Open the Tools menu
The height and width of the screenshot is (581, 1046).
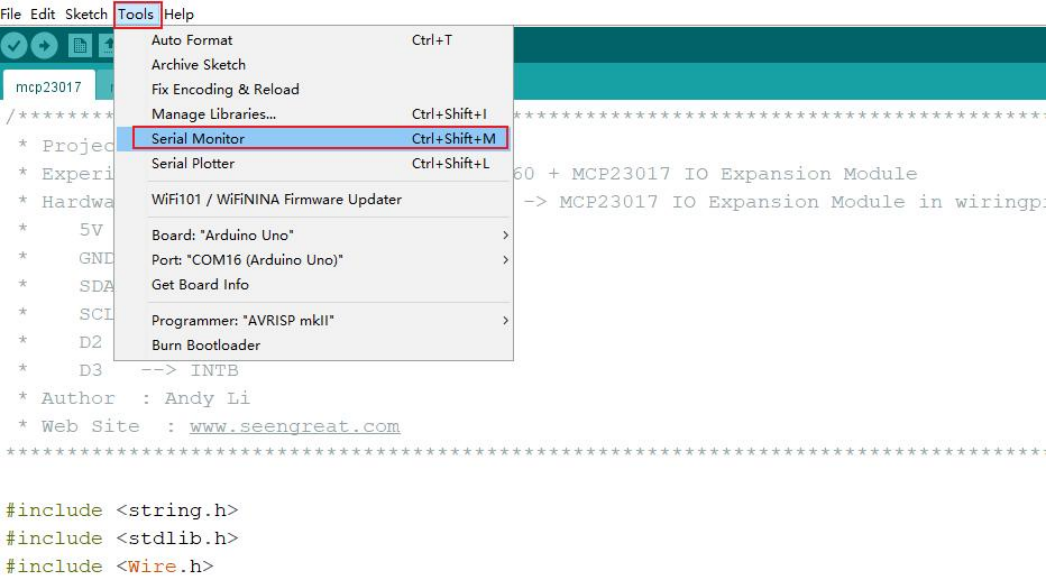136,14
